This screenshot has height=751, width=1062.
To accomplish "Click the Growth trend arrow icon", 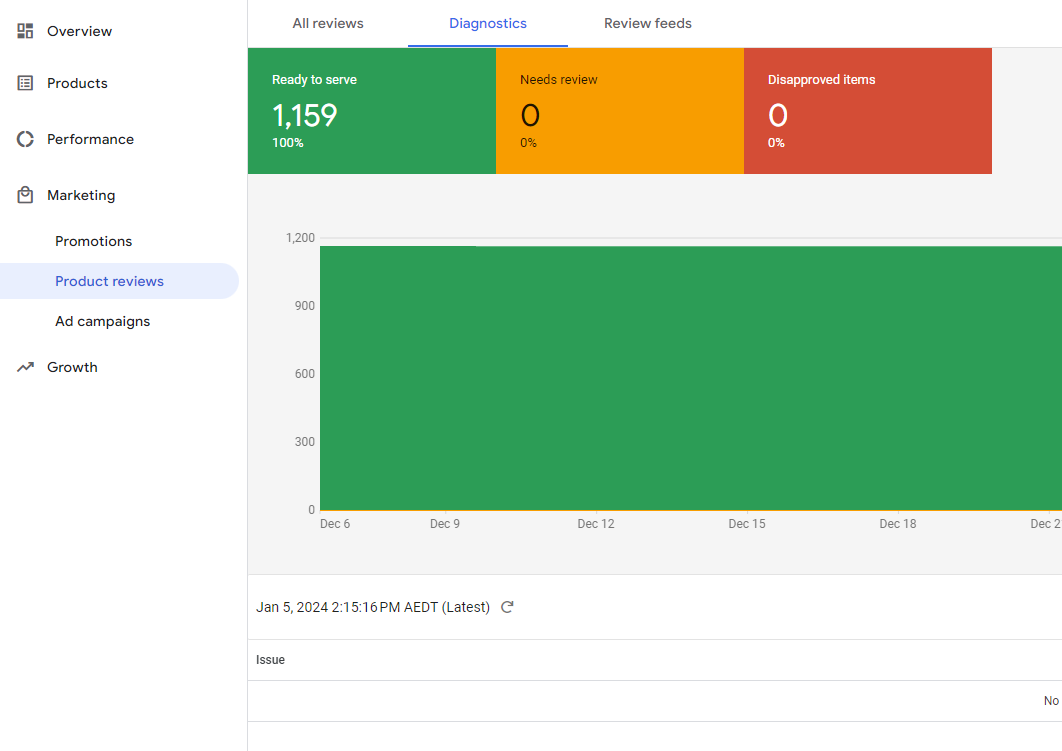I will click(x=25, y=367).
